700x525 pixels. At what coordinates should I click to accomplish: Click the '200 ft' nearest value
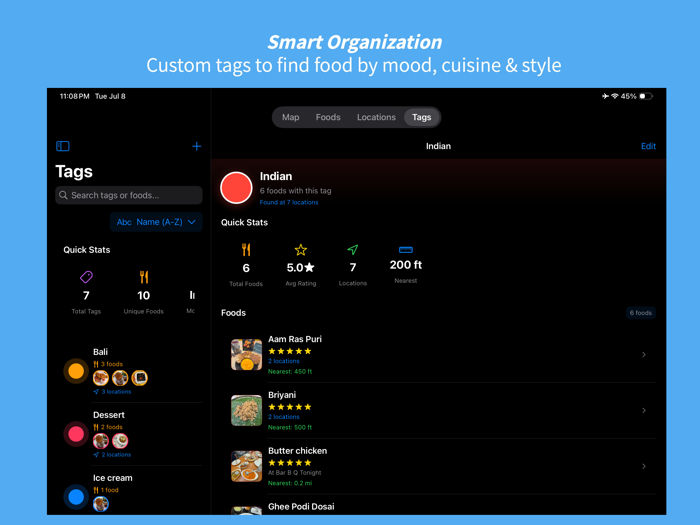pos(405,265)
